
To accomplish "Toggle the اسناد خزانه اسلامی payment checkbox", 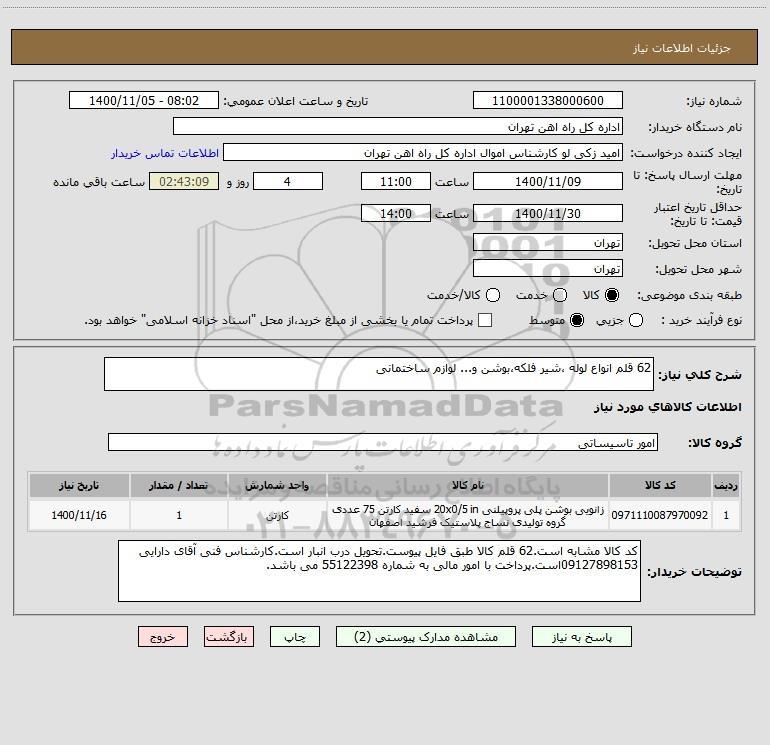I will click(x=485, y=320).
